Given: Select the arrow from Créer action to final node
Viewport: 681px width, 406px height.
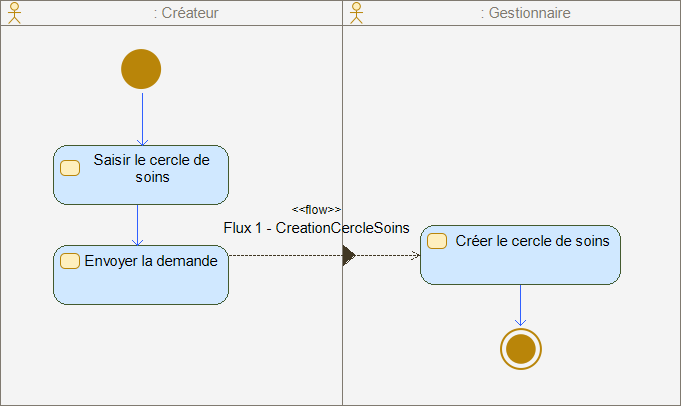Looking at the screenshot, I should click(x=520, y=305).
